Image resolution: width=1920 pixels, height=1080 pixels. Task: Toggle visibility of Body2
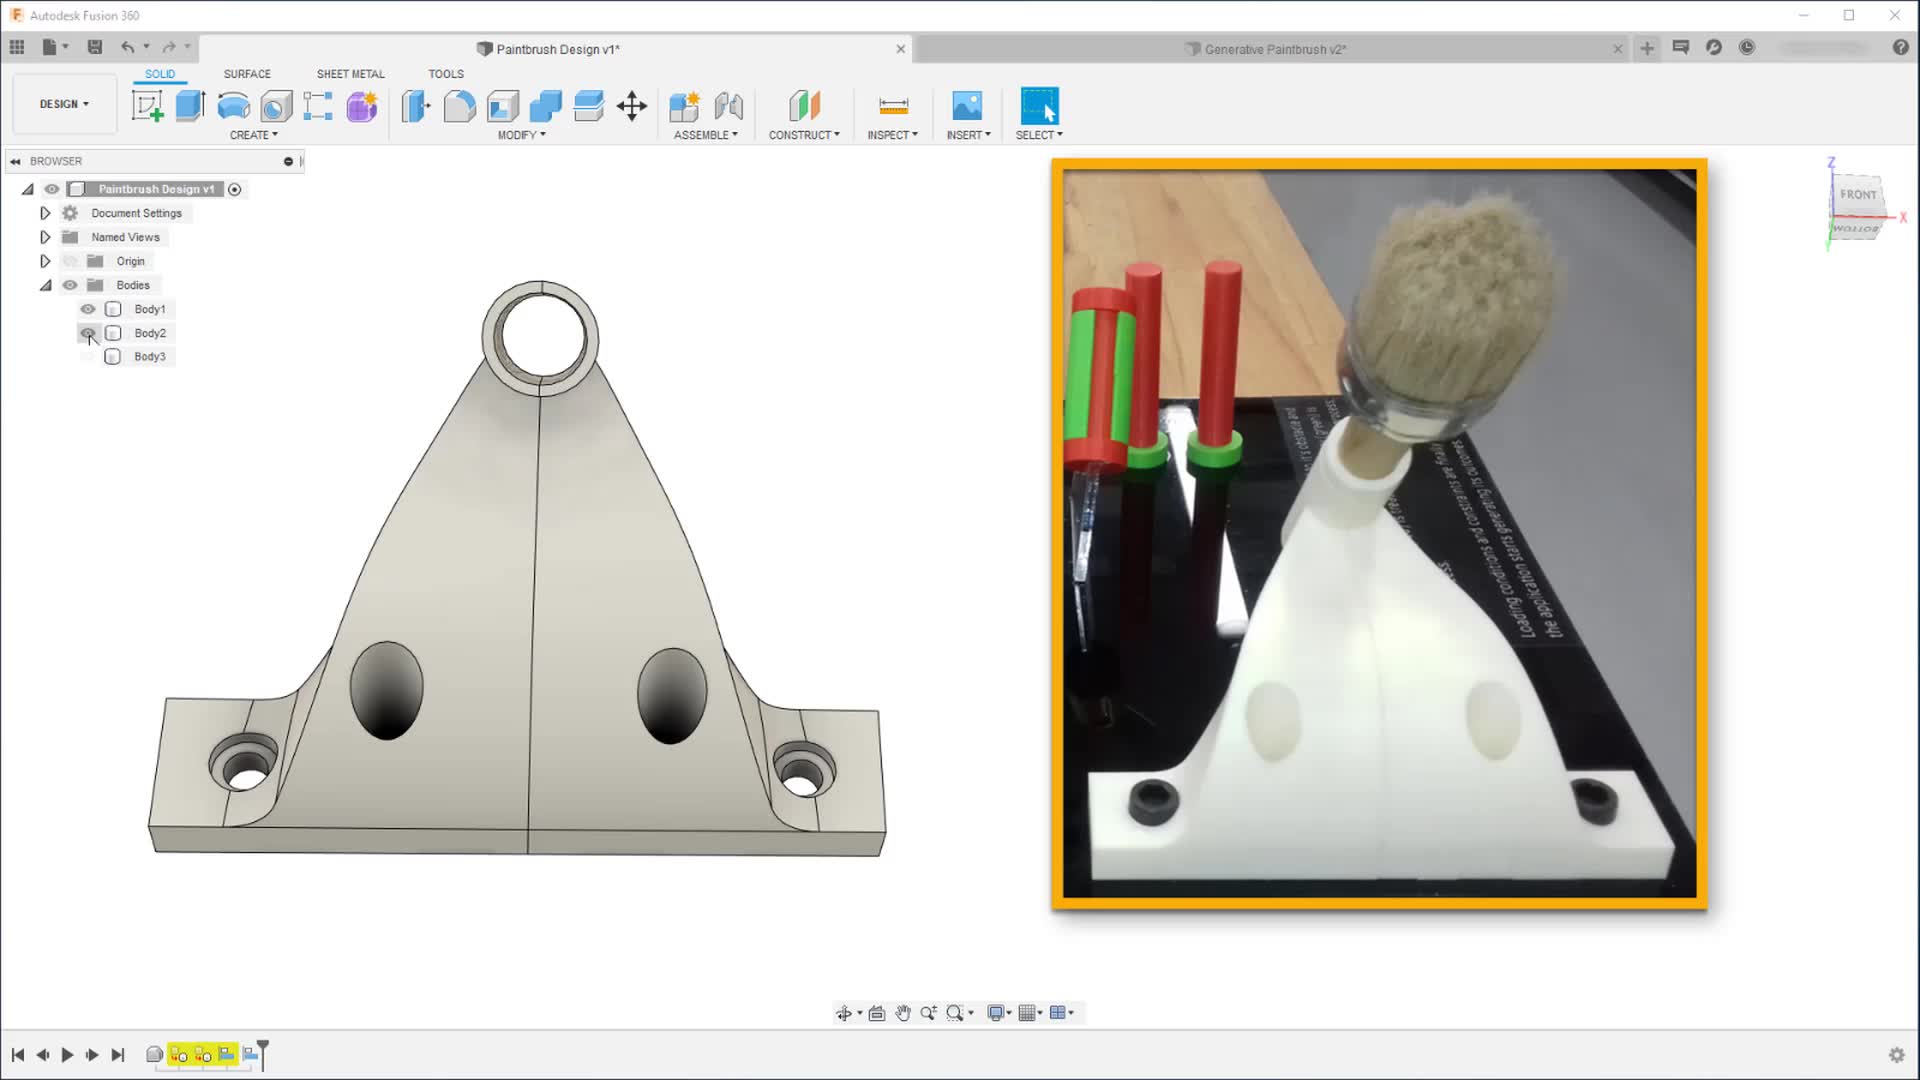point(88,333)
